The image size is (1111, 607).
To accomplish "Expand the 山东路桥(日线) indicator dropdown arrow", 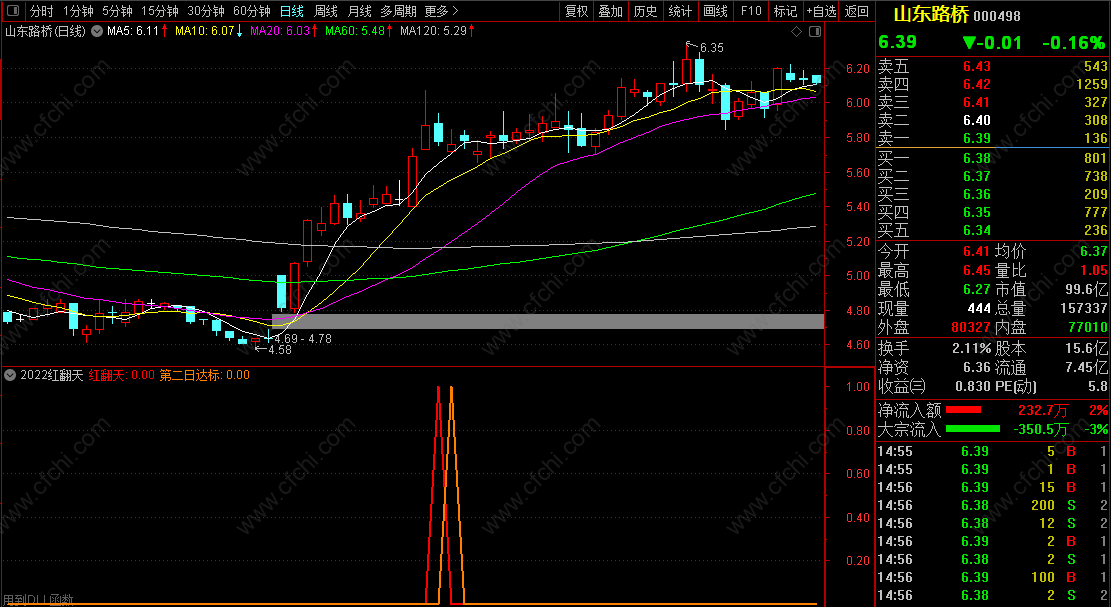I will [96, 31].
